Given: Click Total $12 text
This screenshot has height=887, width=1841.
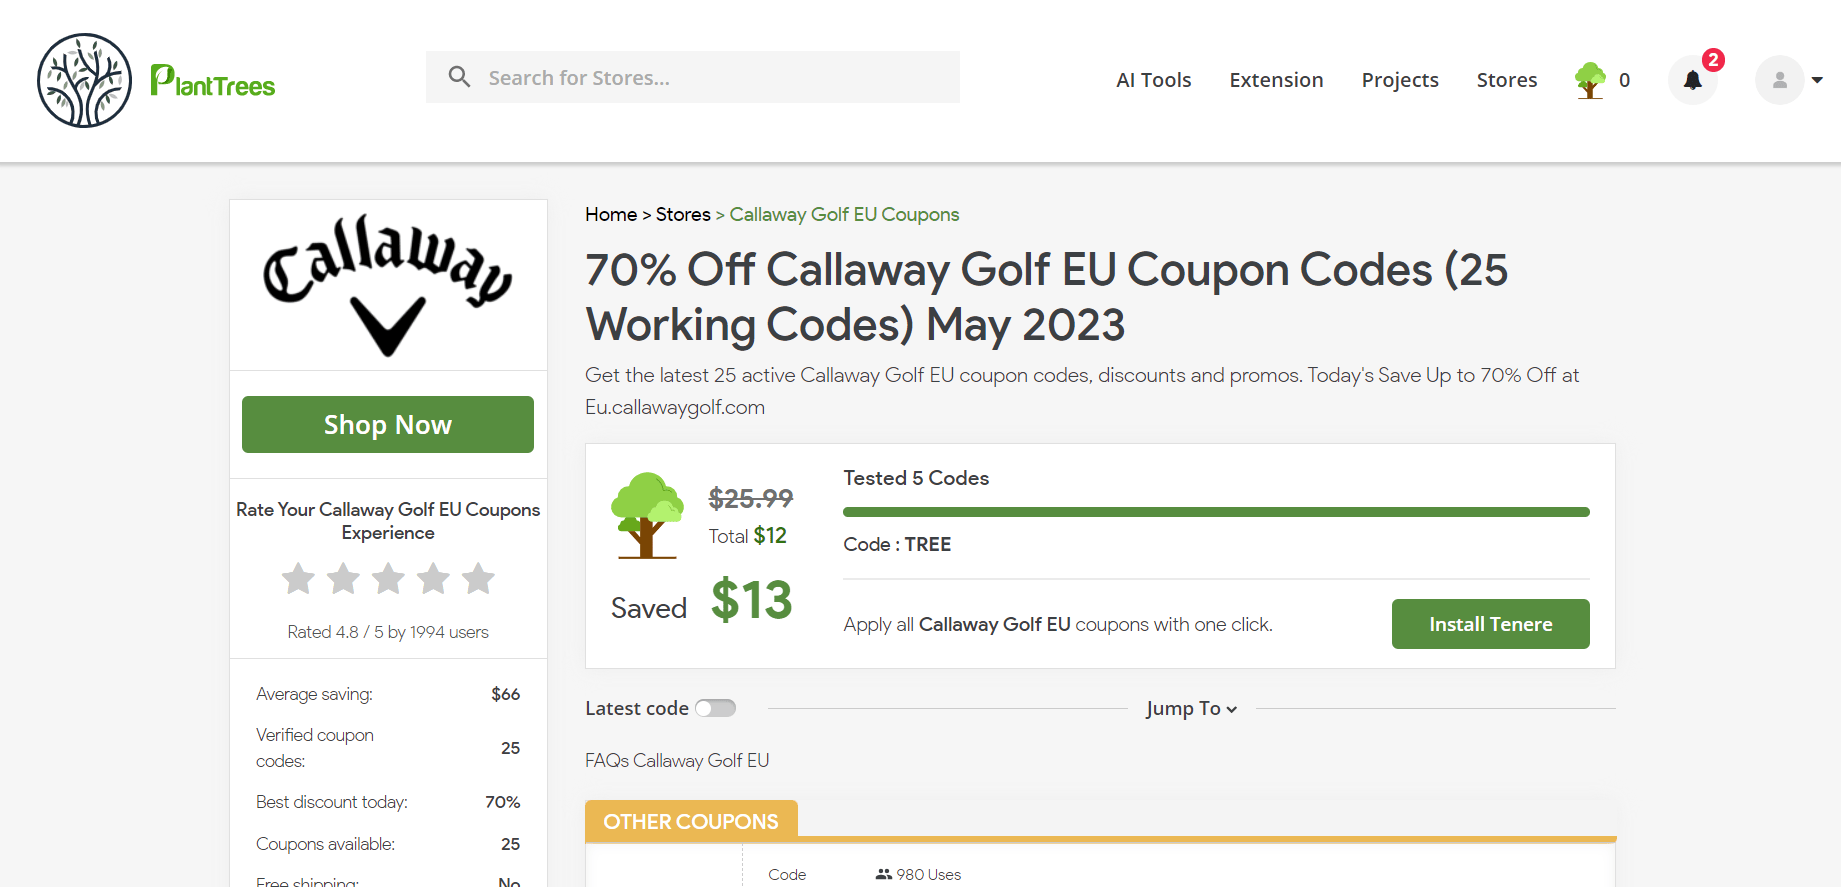Looking at the screenshot, I should point(748,536).
